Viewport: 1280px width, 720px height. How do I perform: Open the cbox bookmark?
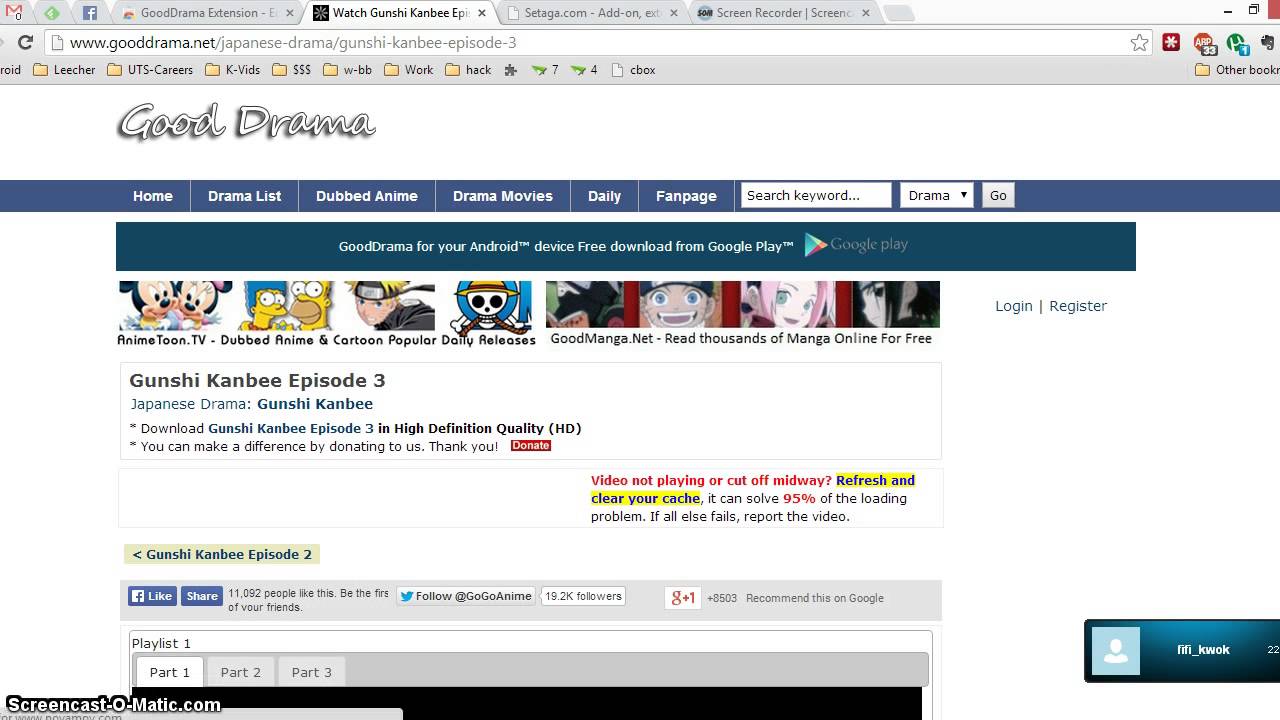633,70
